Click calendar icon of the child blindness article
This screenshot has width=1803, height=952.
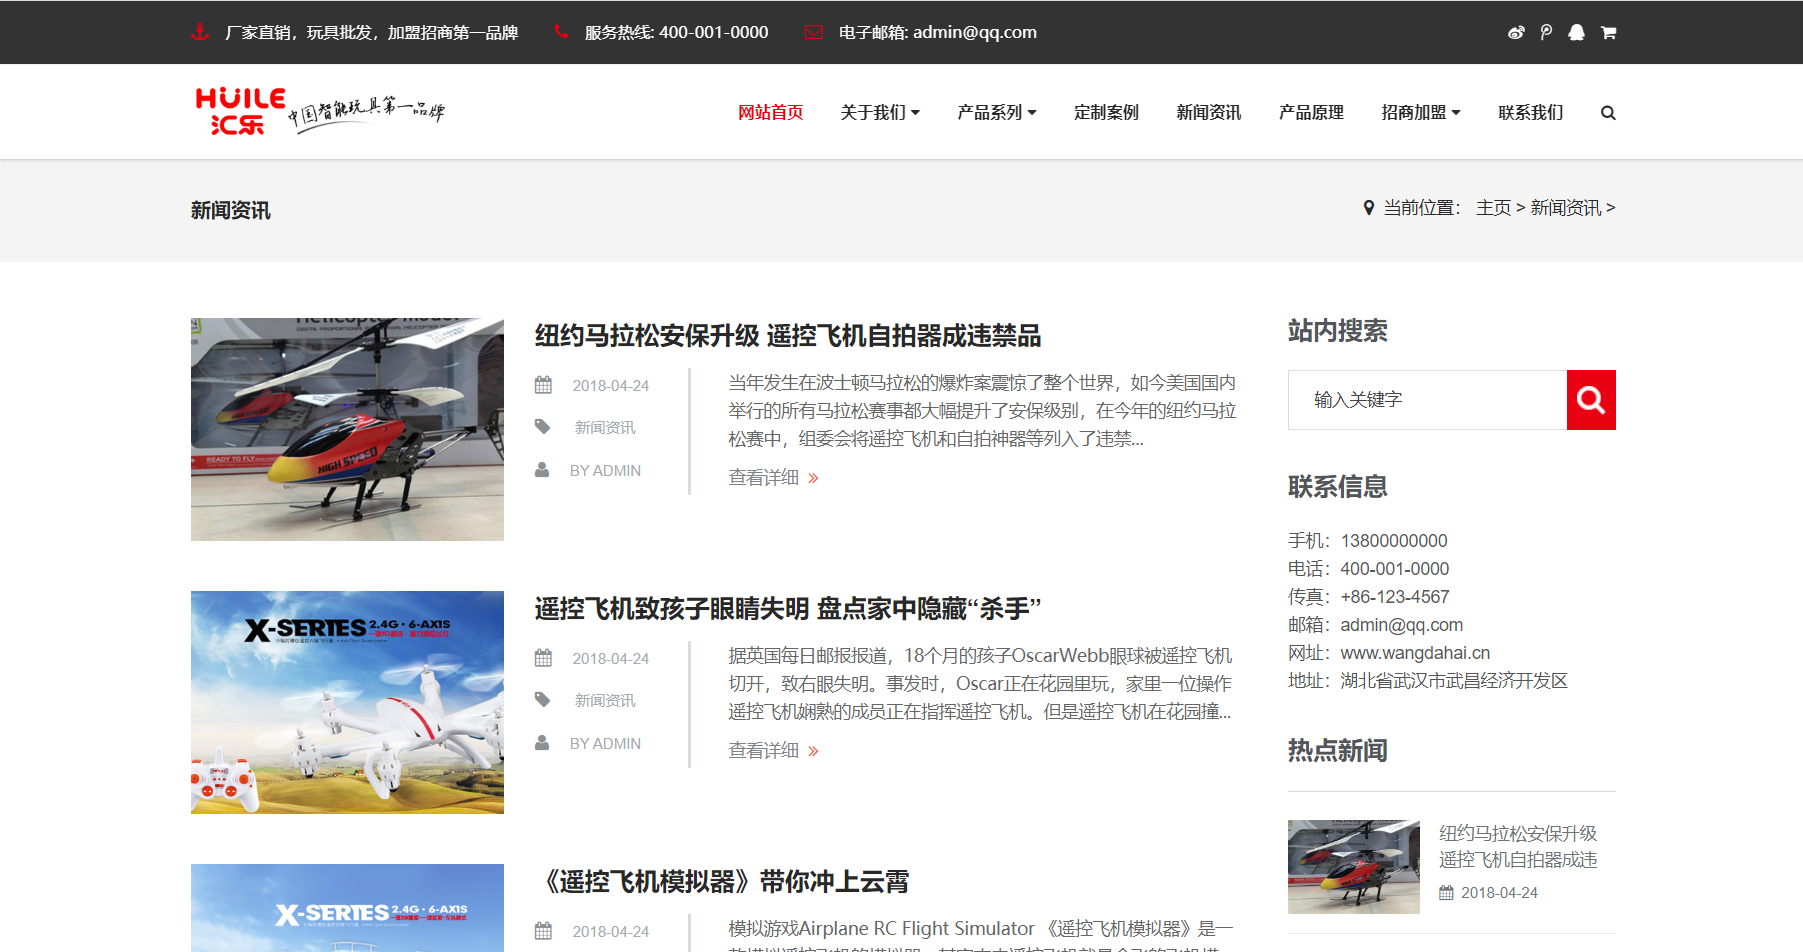[543, 658]
